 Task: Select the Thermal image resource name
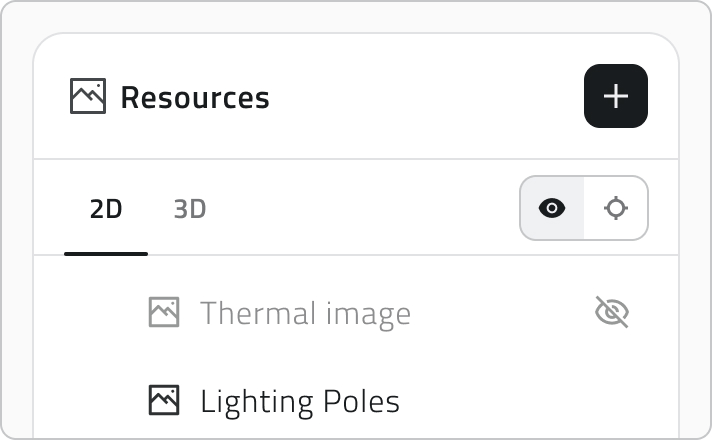[x=305, y=313]
